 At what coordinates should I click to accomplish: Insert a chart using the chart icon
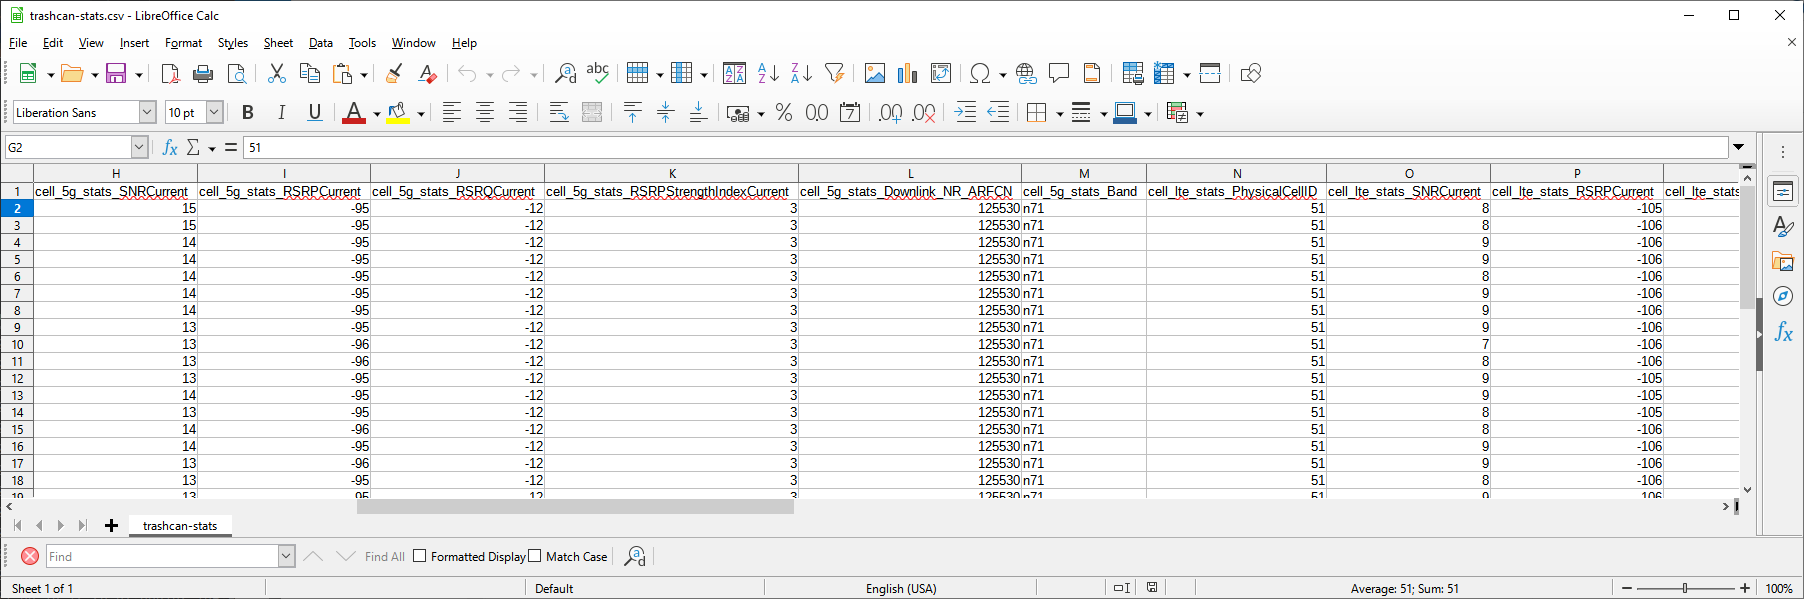pyautogui.click(x=907, y=74)
